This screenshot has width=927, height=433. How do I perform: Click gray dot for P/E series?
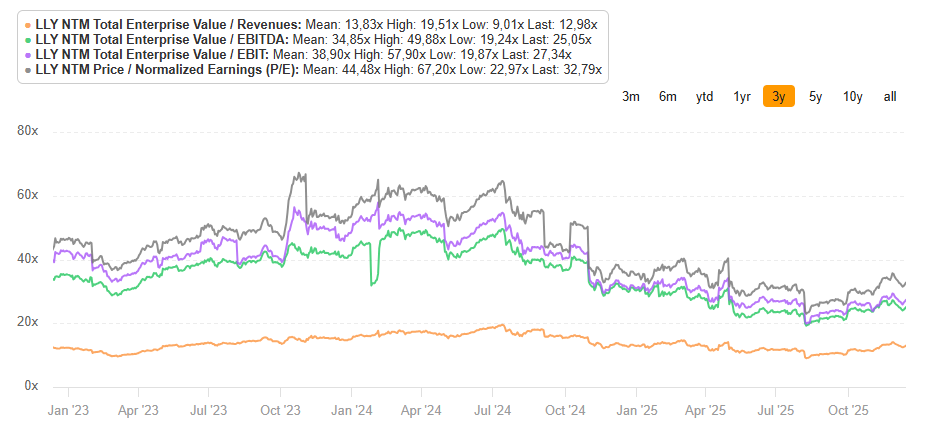tap(28, 70)
